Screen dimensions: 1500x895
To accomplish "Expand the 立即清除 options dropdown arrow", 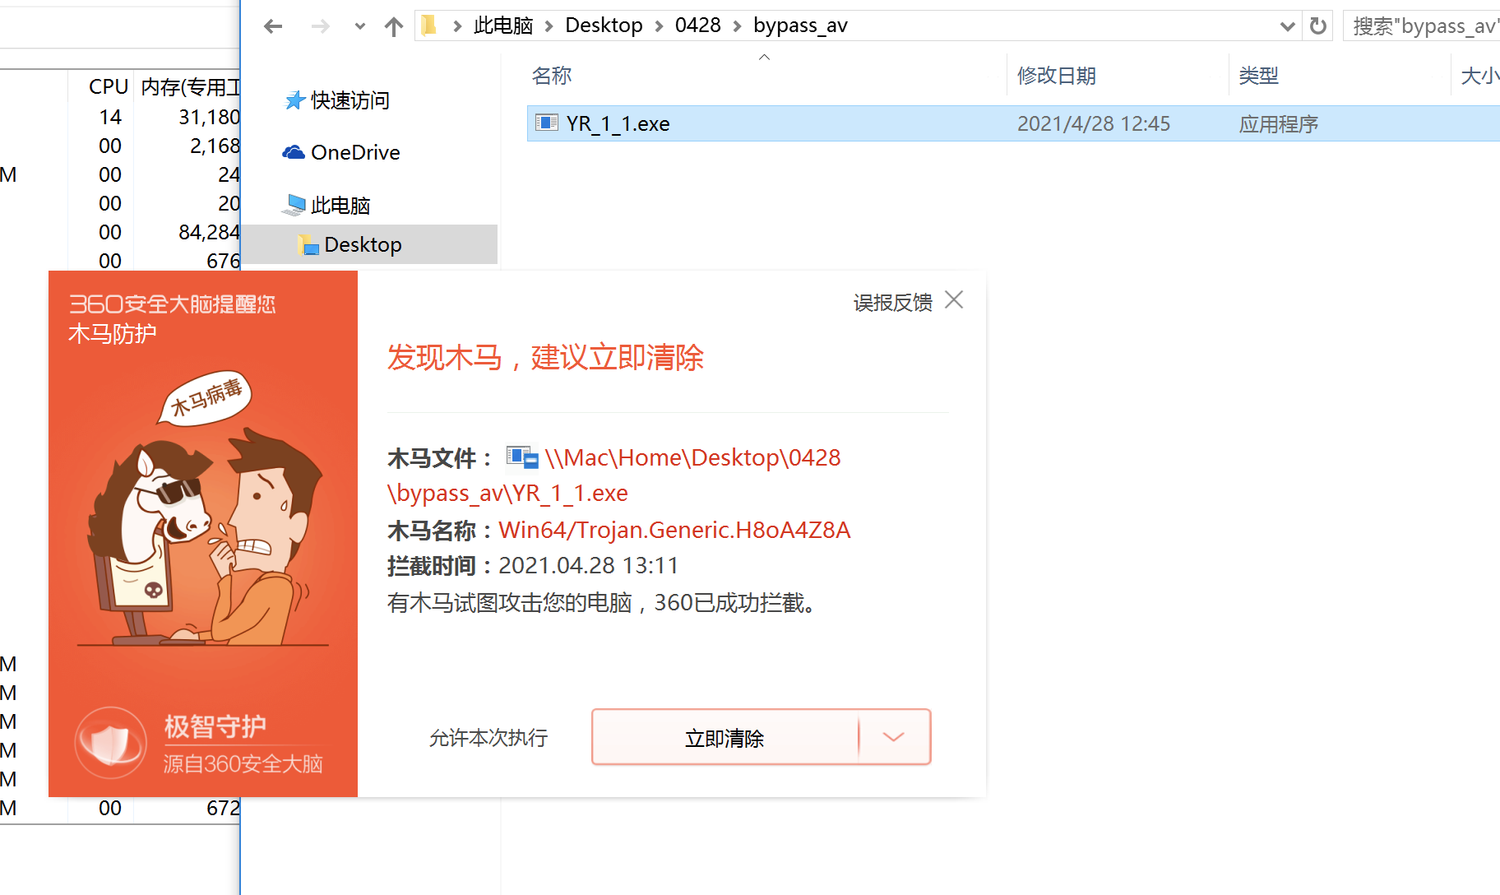I will pos(894,737).
